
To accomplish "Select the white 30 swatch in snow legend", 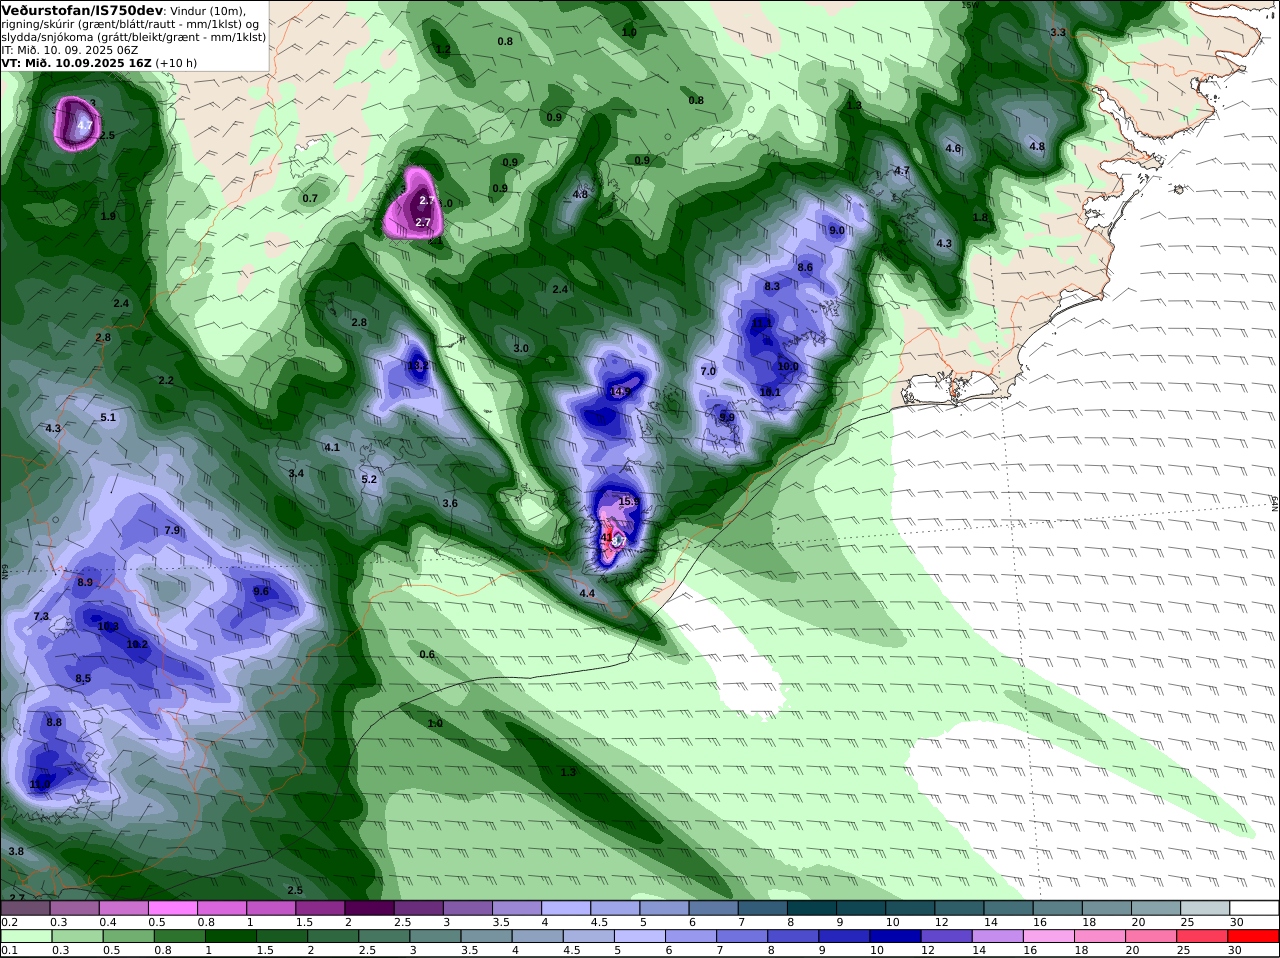I will (1254, 908).
